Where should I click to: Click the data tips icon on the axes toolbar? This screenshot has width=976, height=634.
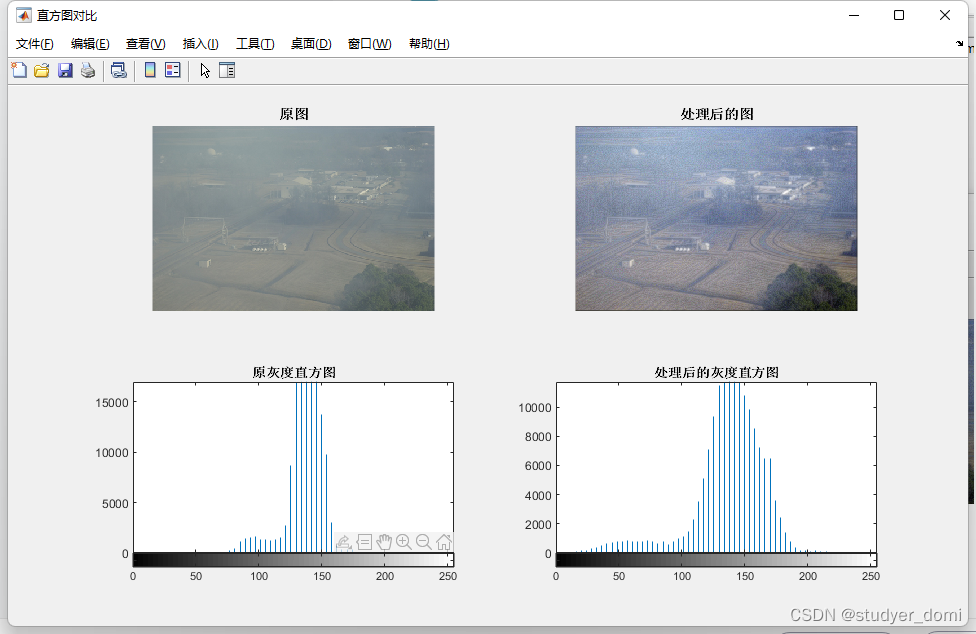pos(364,542)
